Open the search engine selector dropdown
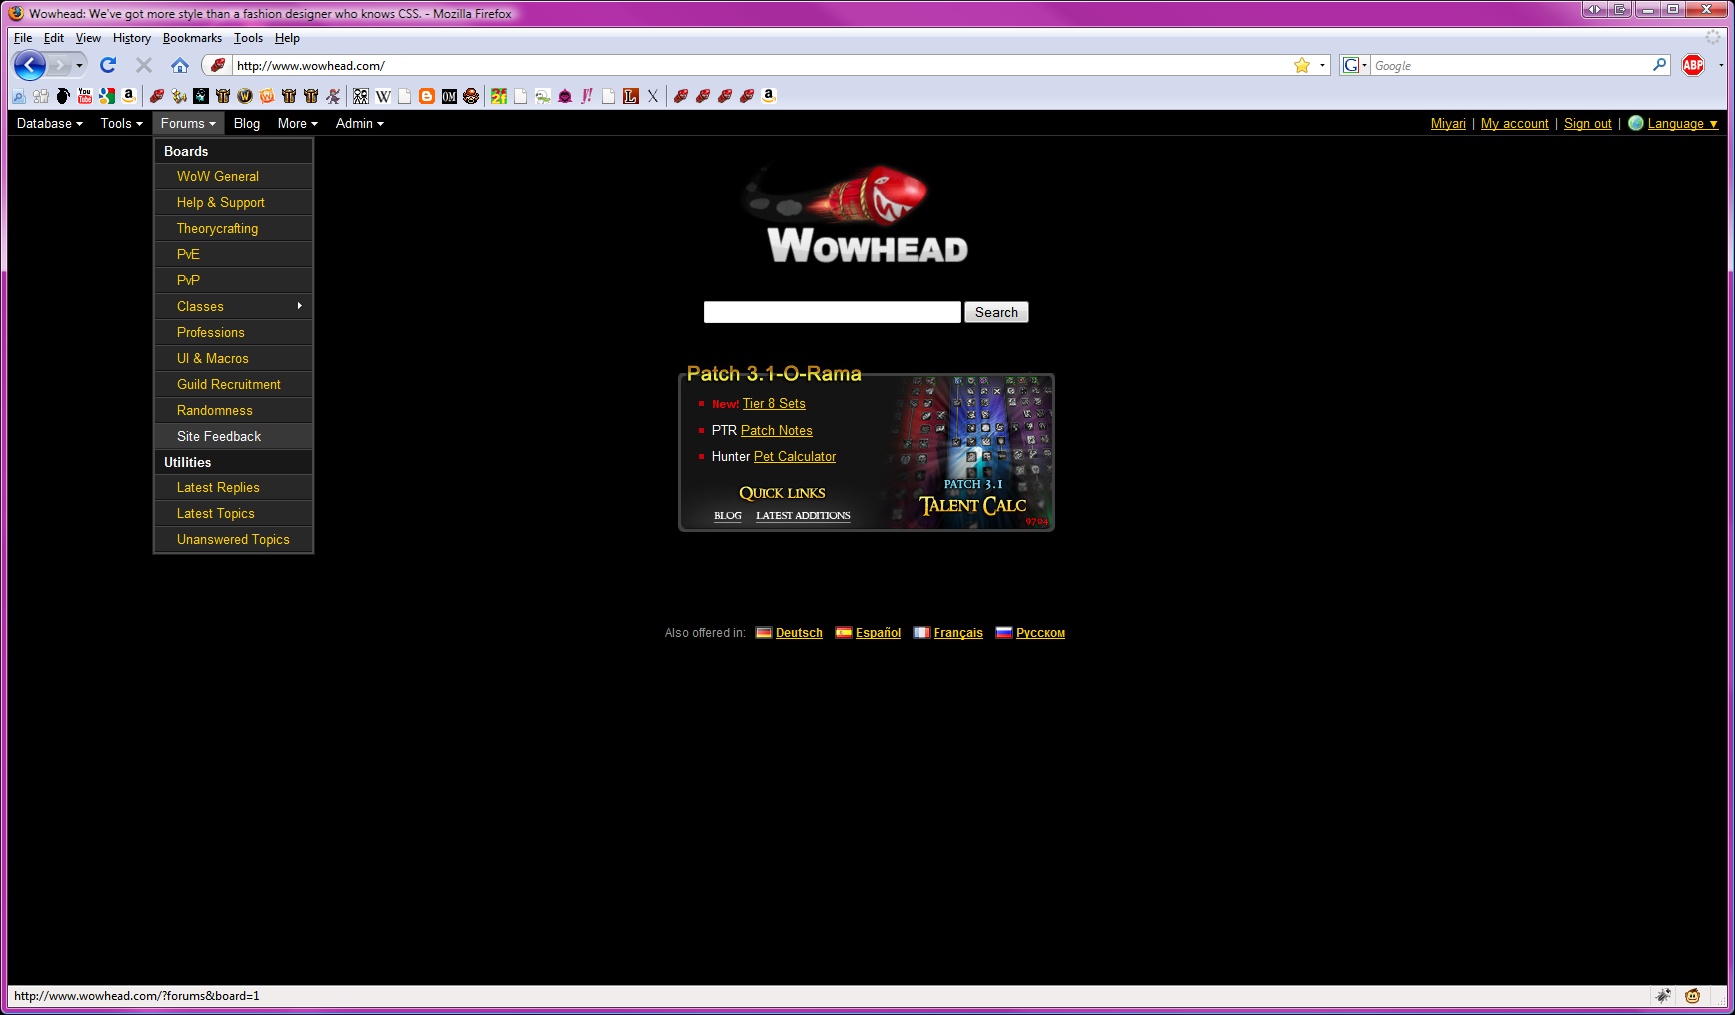1735x1015 pixels. (x=1355, y=65)
